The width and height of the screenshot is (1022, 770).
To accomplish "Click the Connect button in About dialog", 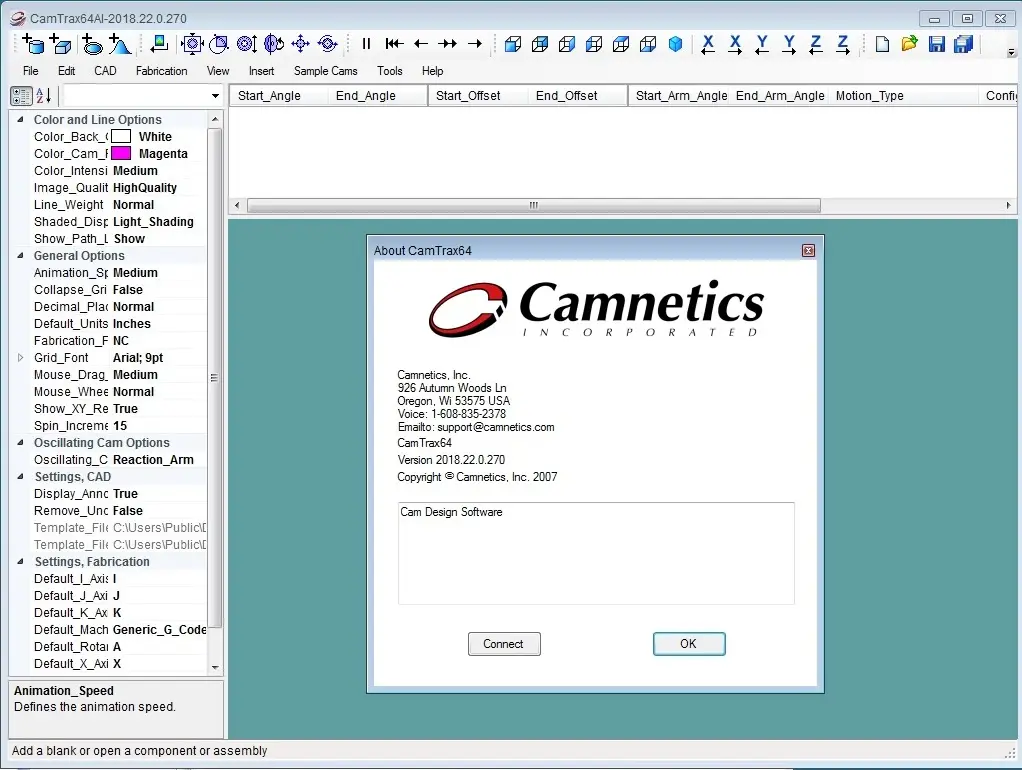I will pos(504,644).
